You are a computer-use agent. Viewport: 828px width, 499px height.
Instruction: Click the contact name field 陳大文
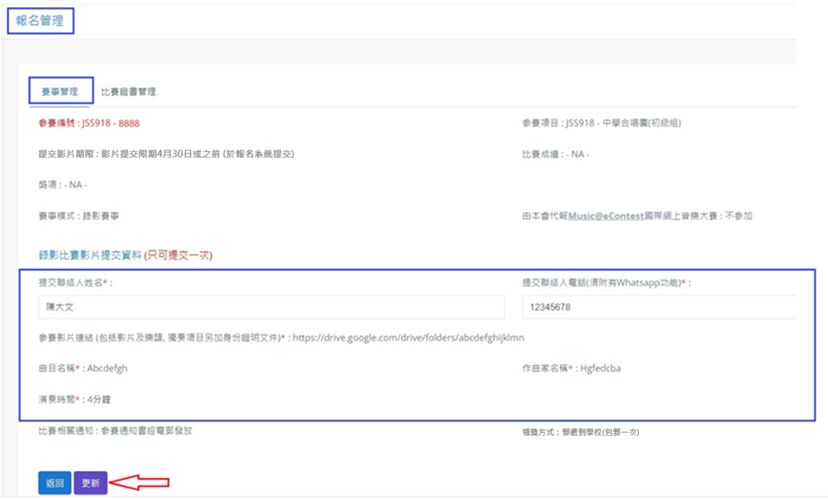pyautogui.click(x=271, y=307)
